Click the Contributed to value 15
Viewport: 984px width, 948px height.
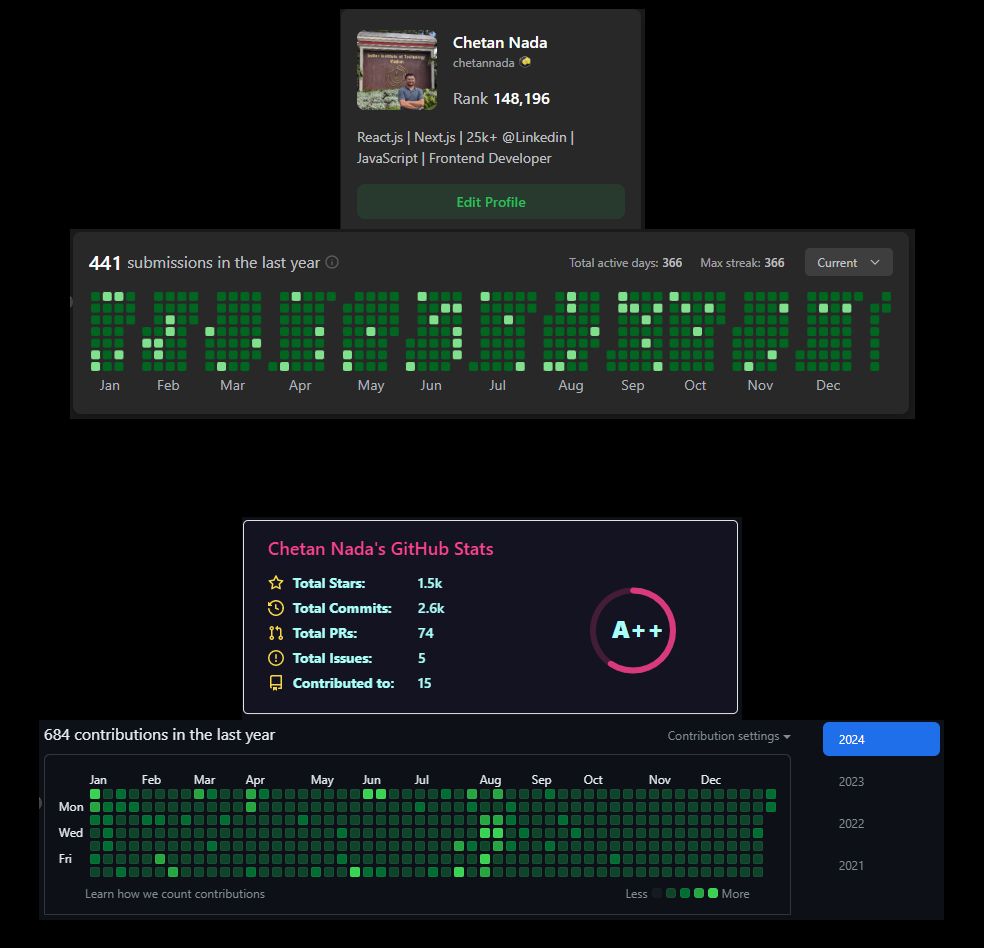click(x=424, y=683)
